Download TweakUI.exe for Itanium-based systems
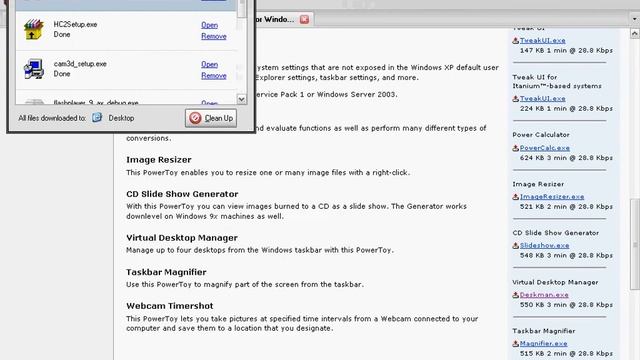Screen dimensions: 640x360 pos(542,98)
